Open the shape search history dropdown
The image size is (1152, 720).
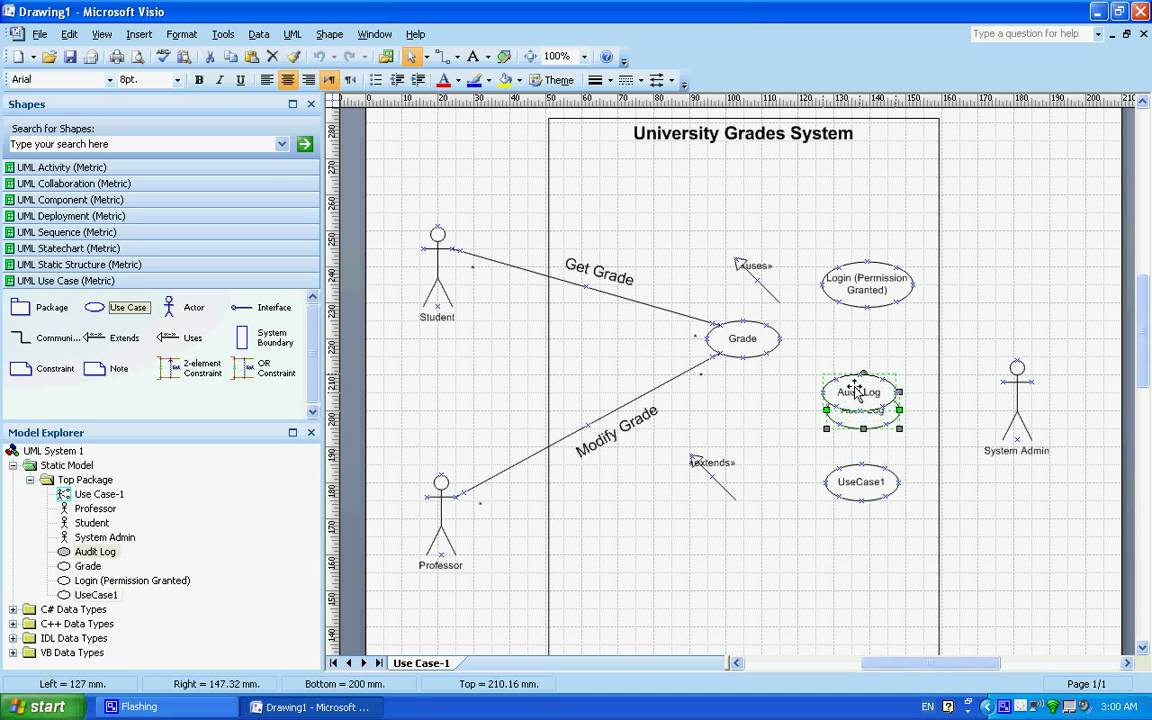282,144
